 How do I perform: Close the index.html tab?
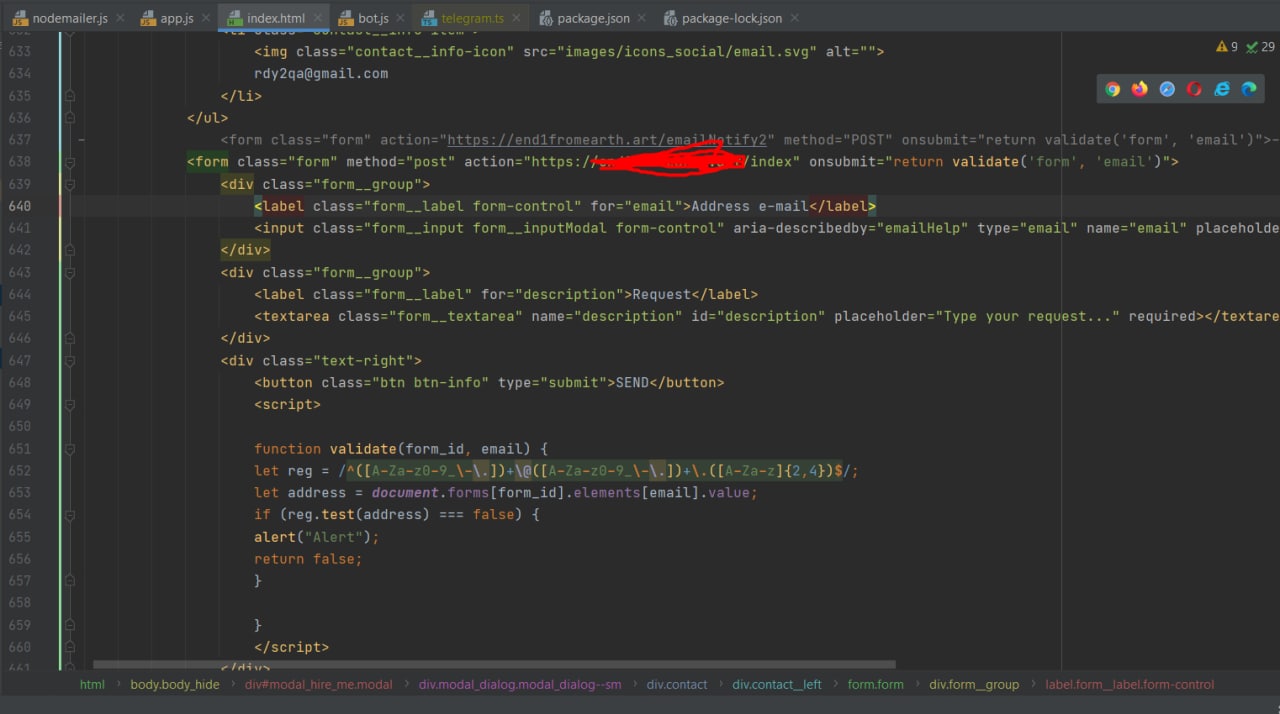(318, 18)
